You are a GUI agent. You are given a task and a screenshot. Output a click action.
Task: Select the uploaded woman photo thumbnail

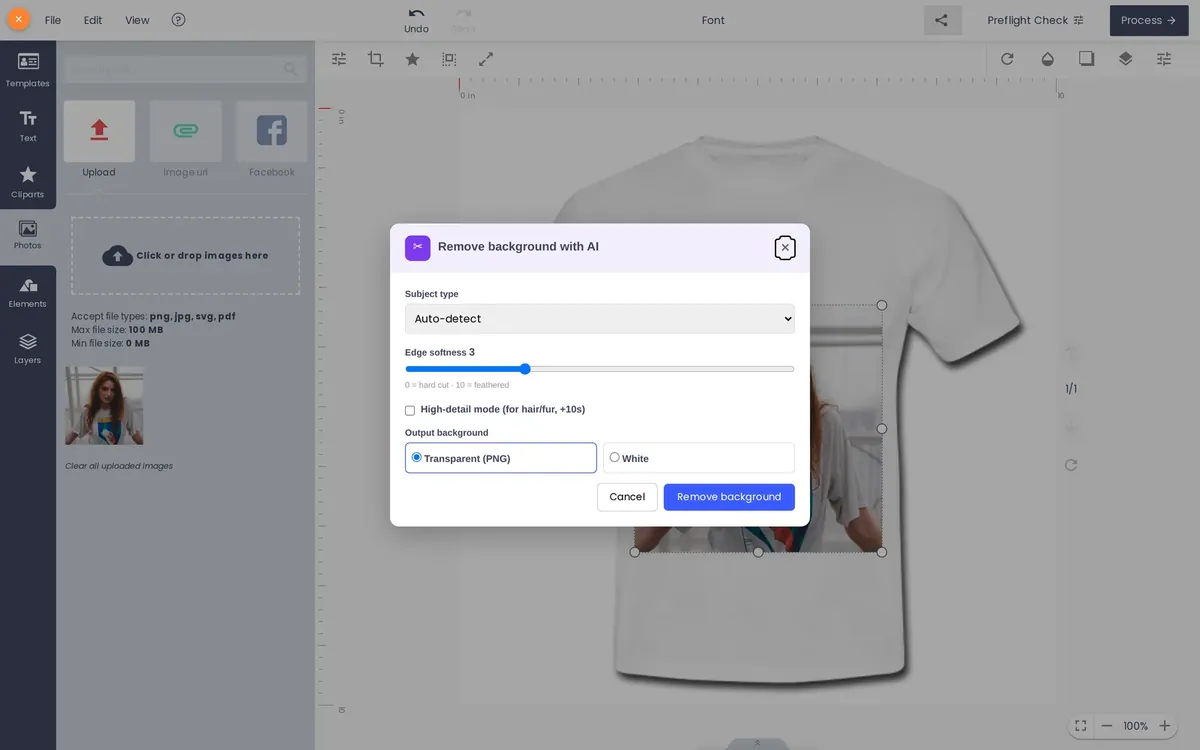click(104, 405)
